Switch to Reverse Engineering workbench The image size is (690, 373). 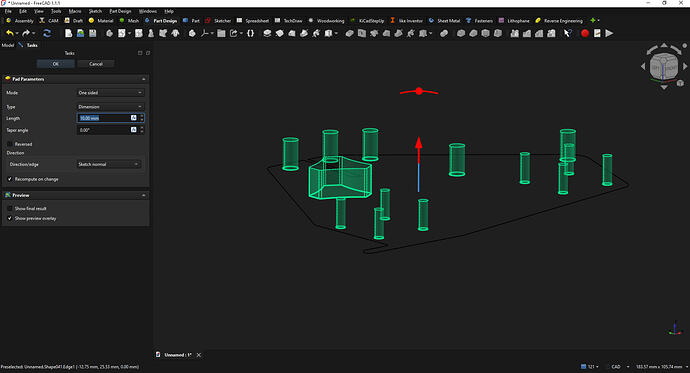coord(559,21)
